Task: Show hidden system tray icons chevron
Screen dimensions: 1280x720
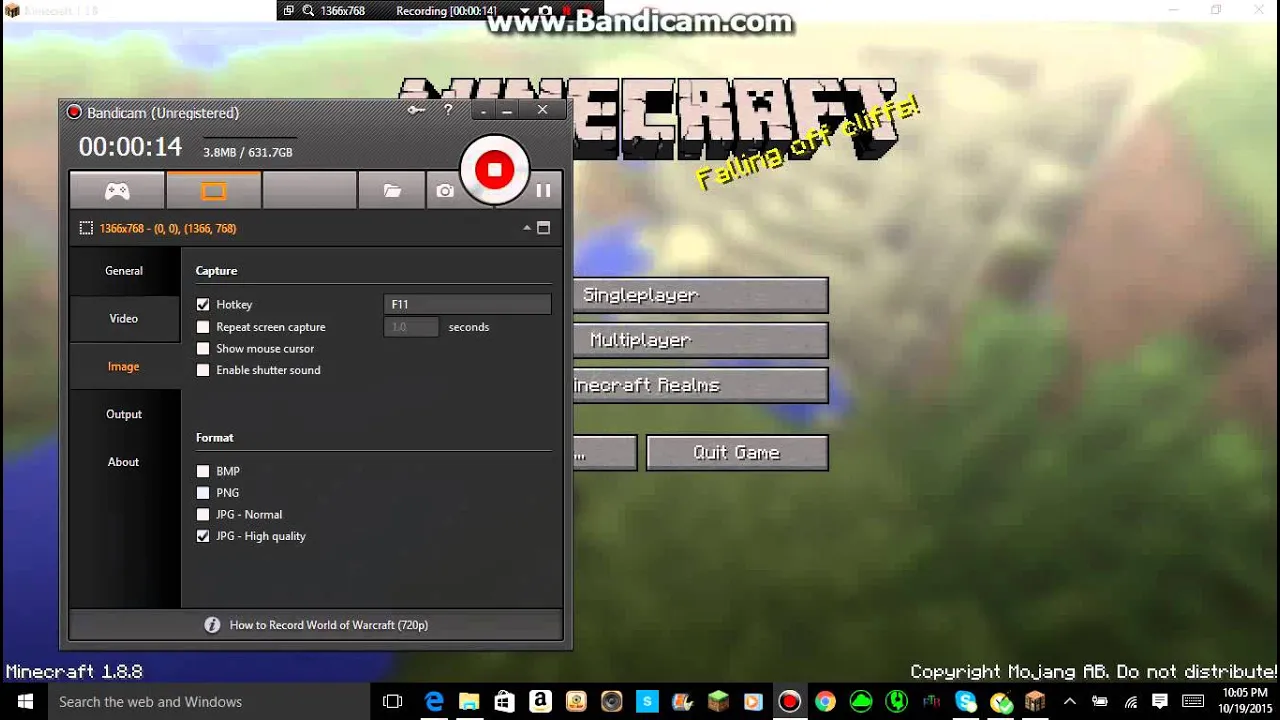Action: point(1070,702)
